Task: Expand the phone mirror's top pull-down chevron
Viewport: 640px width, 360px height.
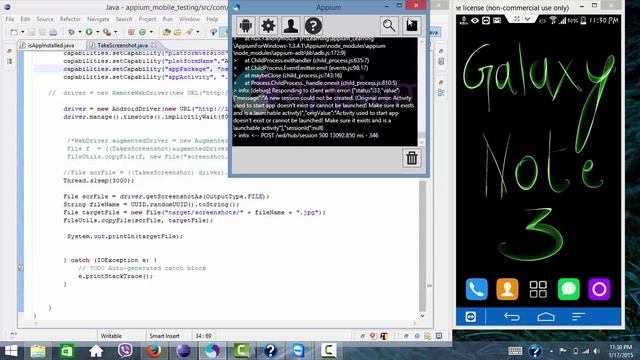Action: (527, 19)
